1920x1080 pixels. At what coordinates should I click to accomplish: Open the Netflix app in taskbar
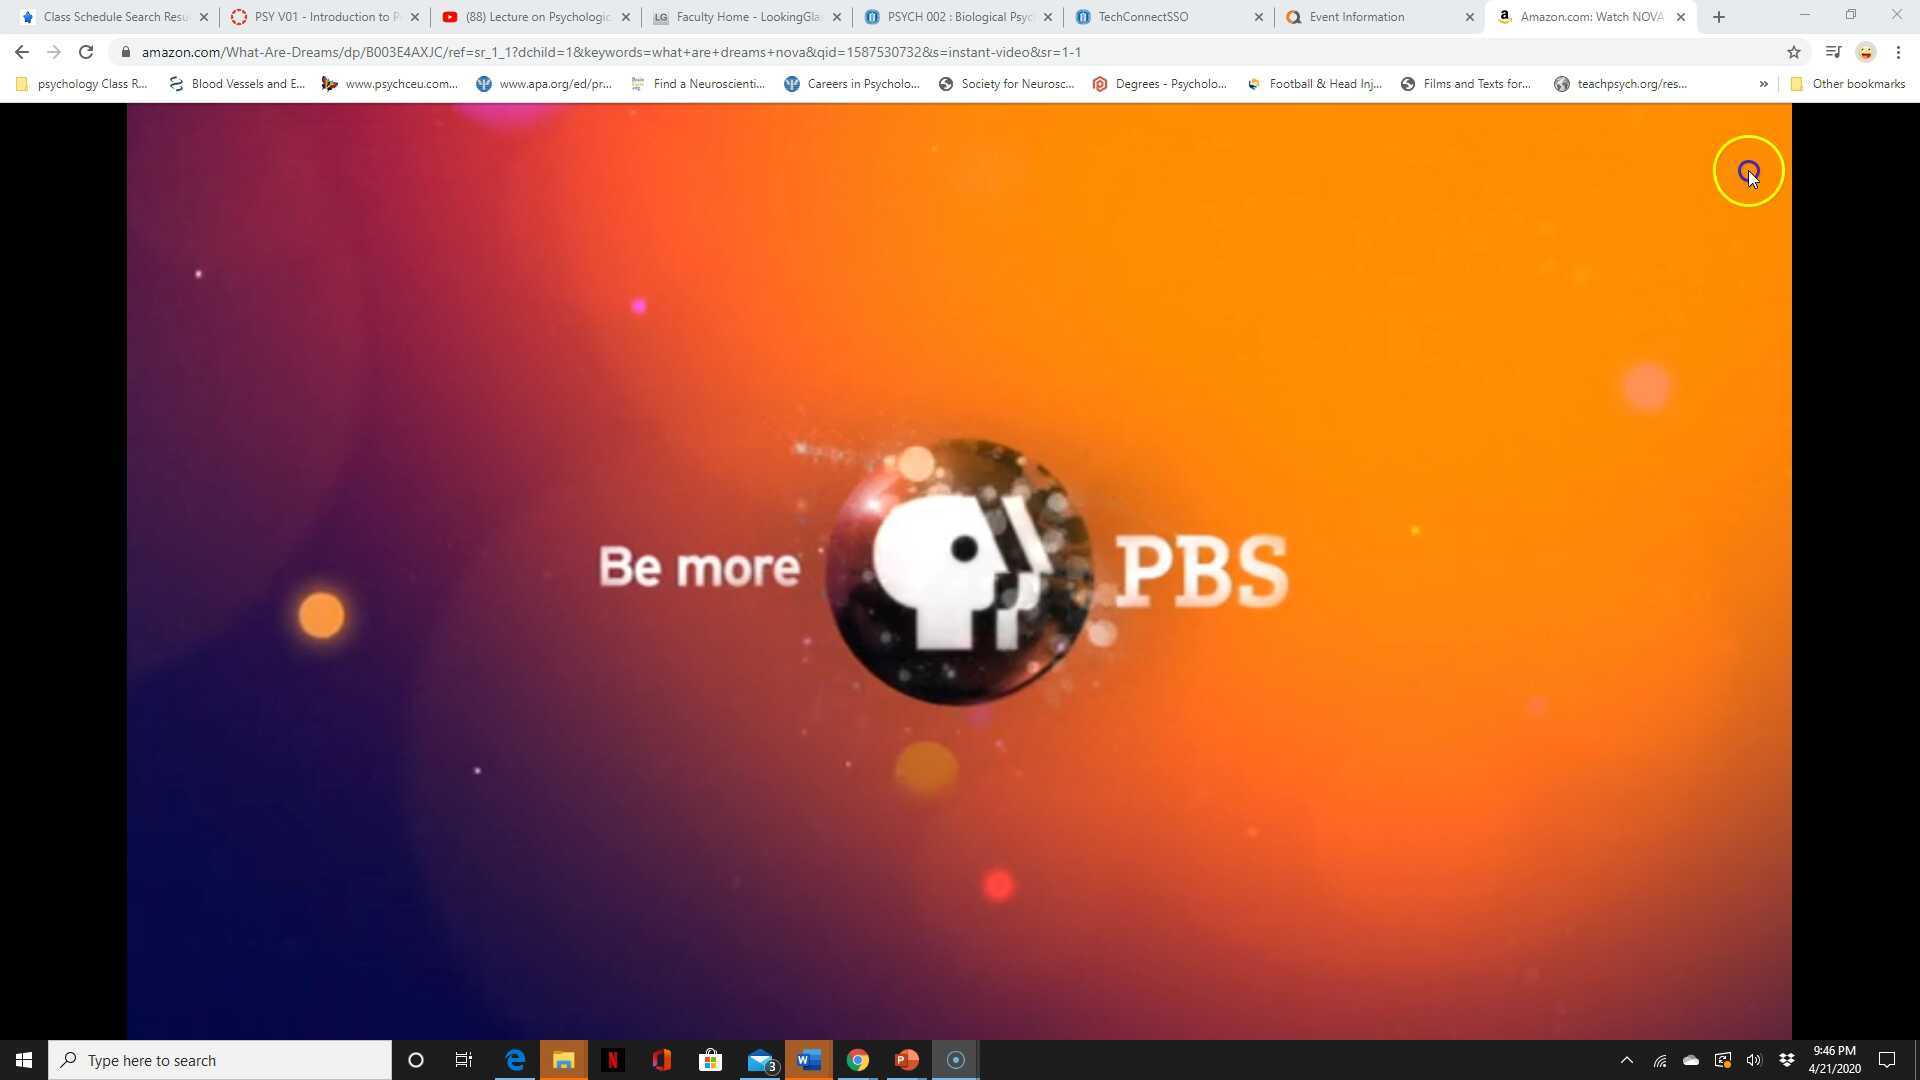[612, 1060]
